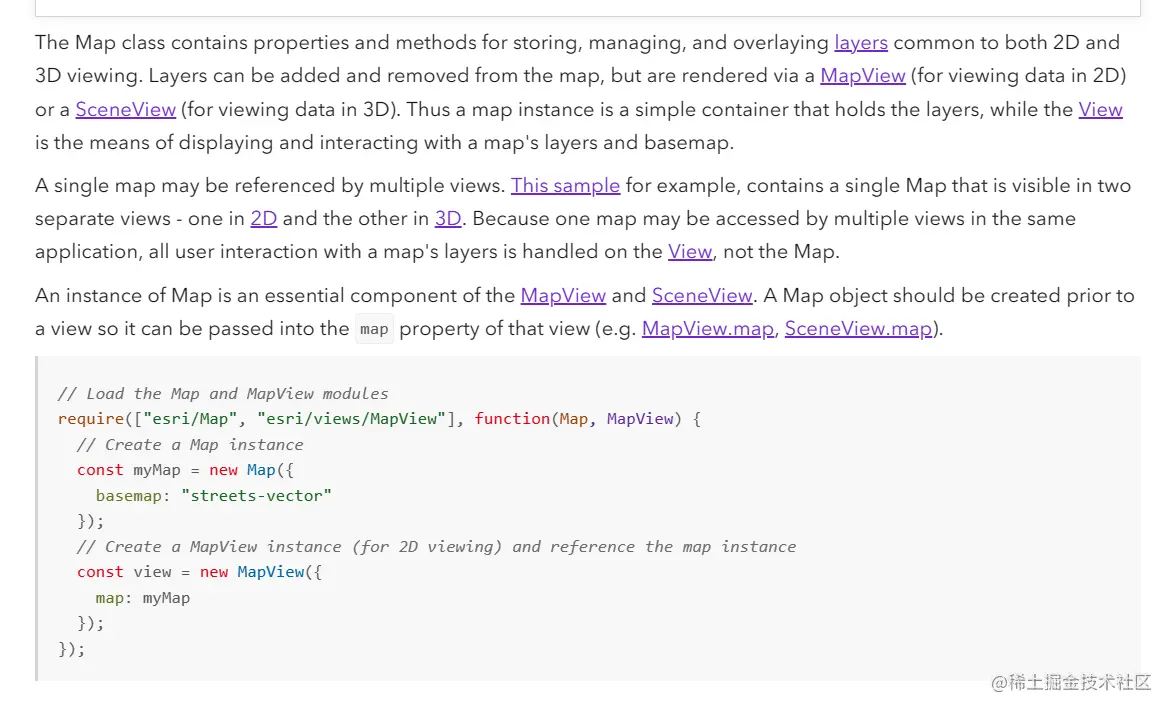
Task: Follow the SceneView link after 'or a'
Action: pyautogui.click(x=126, y=109)
